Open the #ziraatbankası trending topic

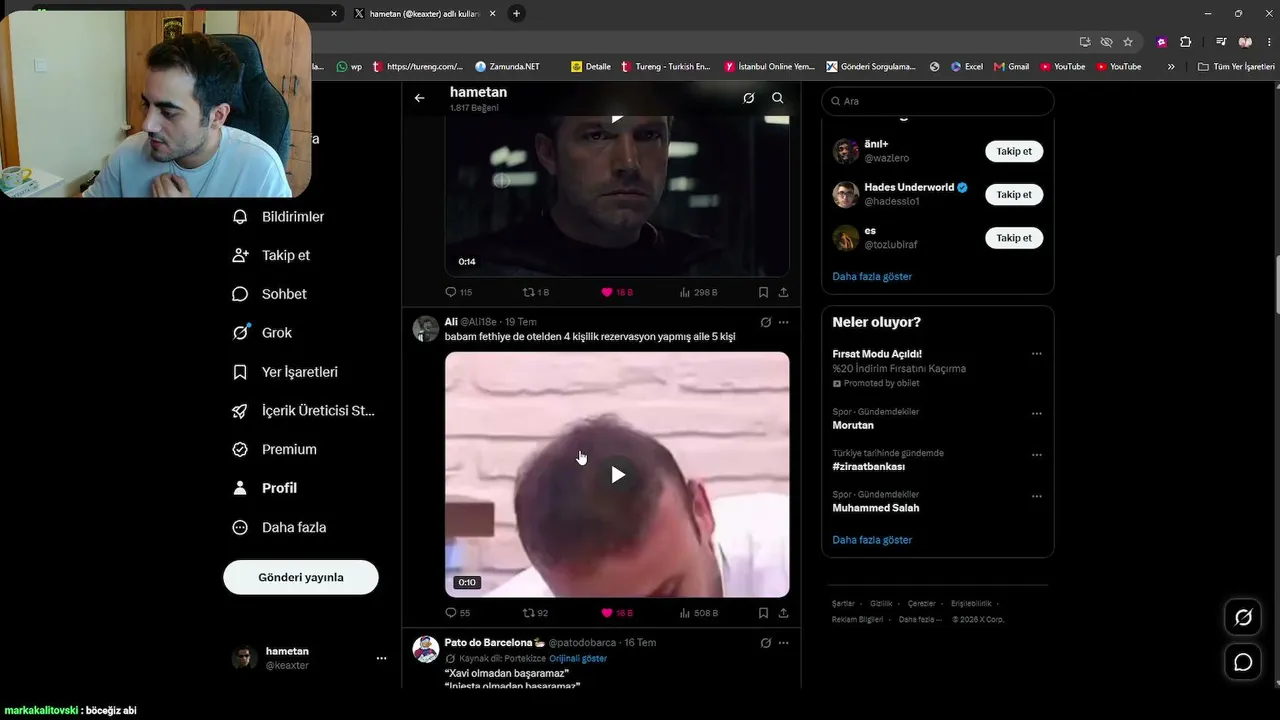click(x=868, y=467)
